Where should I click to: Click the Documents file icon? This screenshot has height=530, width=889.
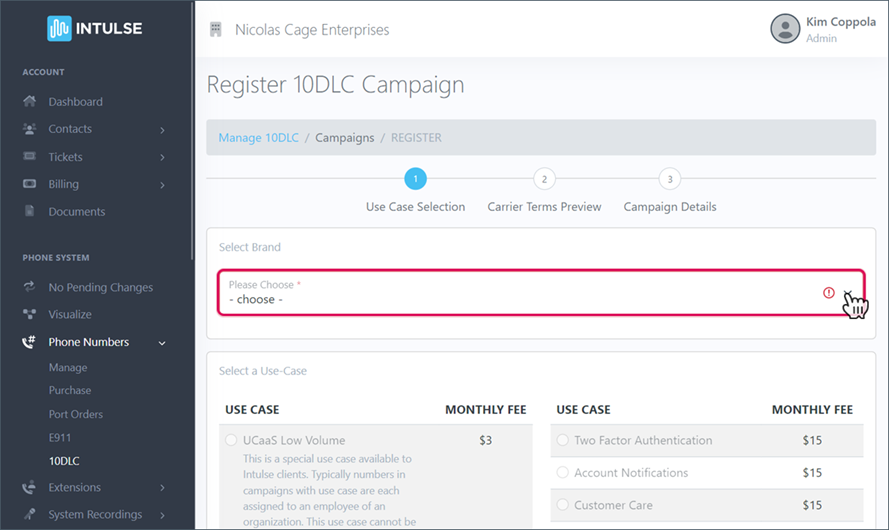30,212
